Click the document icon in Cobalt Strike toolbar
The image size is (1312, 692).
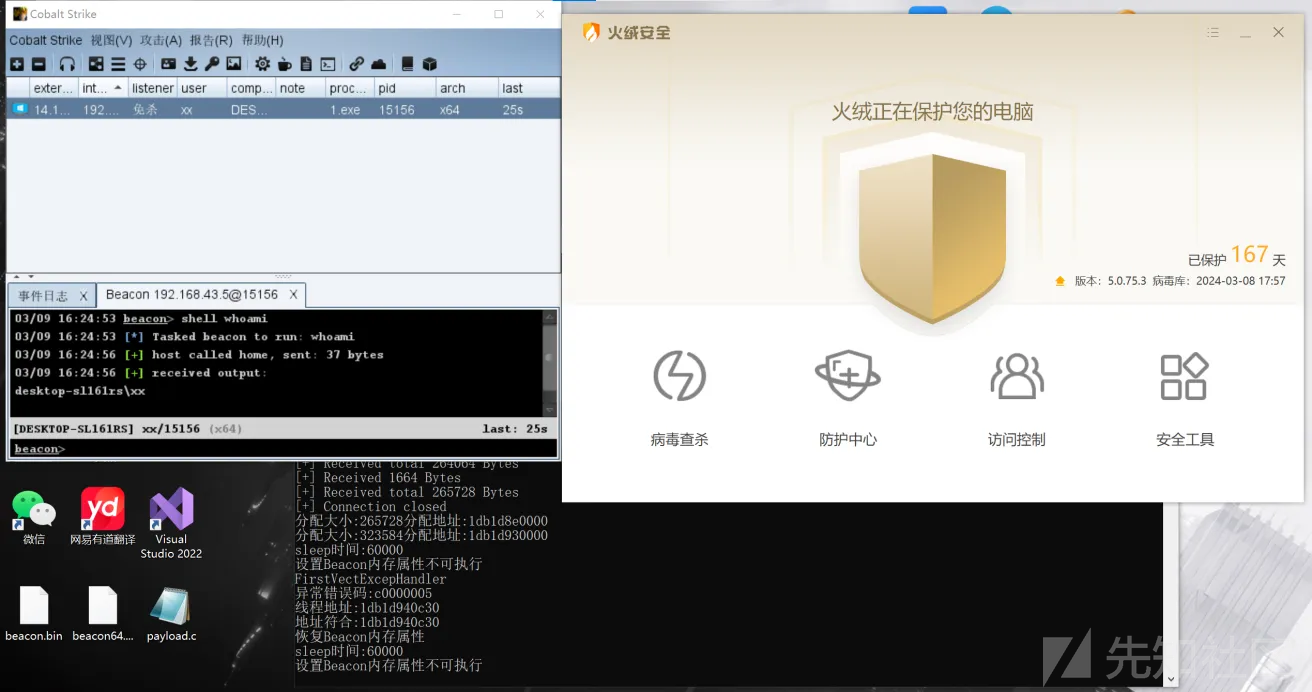point(306,64)
